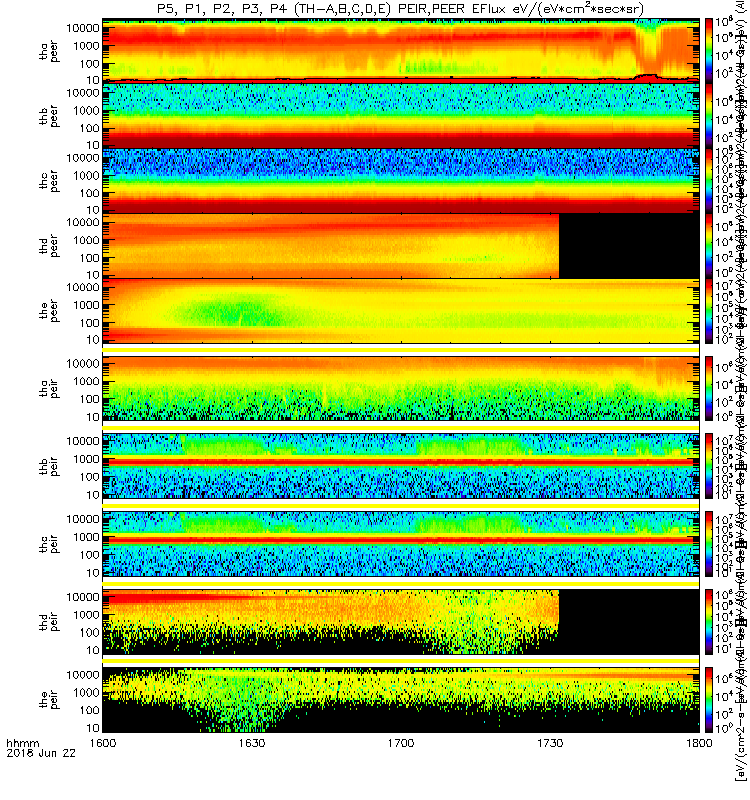
Task: Click the 100 tick label of thc peer
Action: 91,193
